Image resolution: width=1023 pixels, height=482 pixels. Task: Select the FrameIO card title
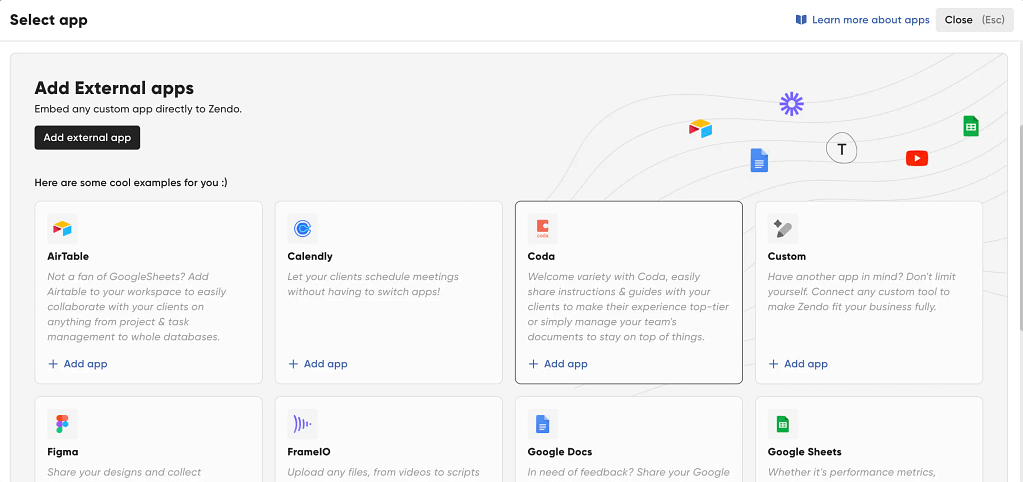[309, 451]
